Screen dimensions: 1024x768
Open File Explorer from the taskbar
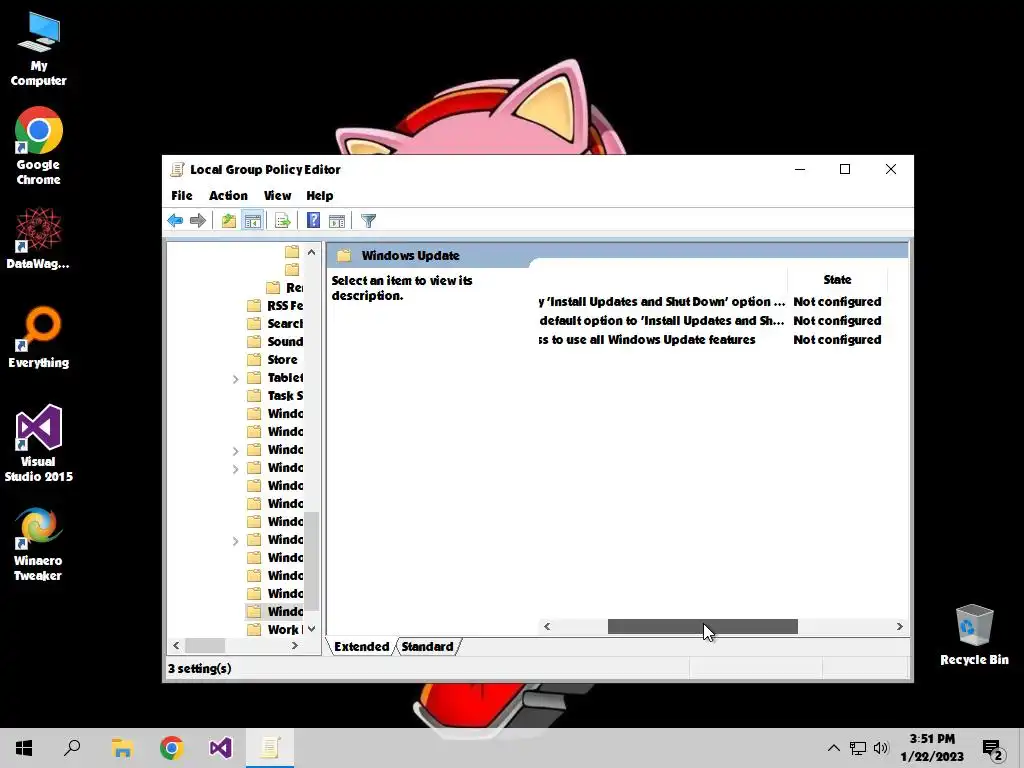[122, 748]
